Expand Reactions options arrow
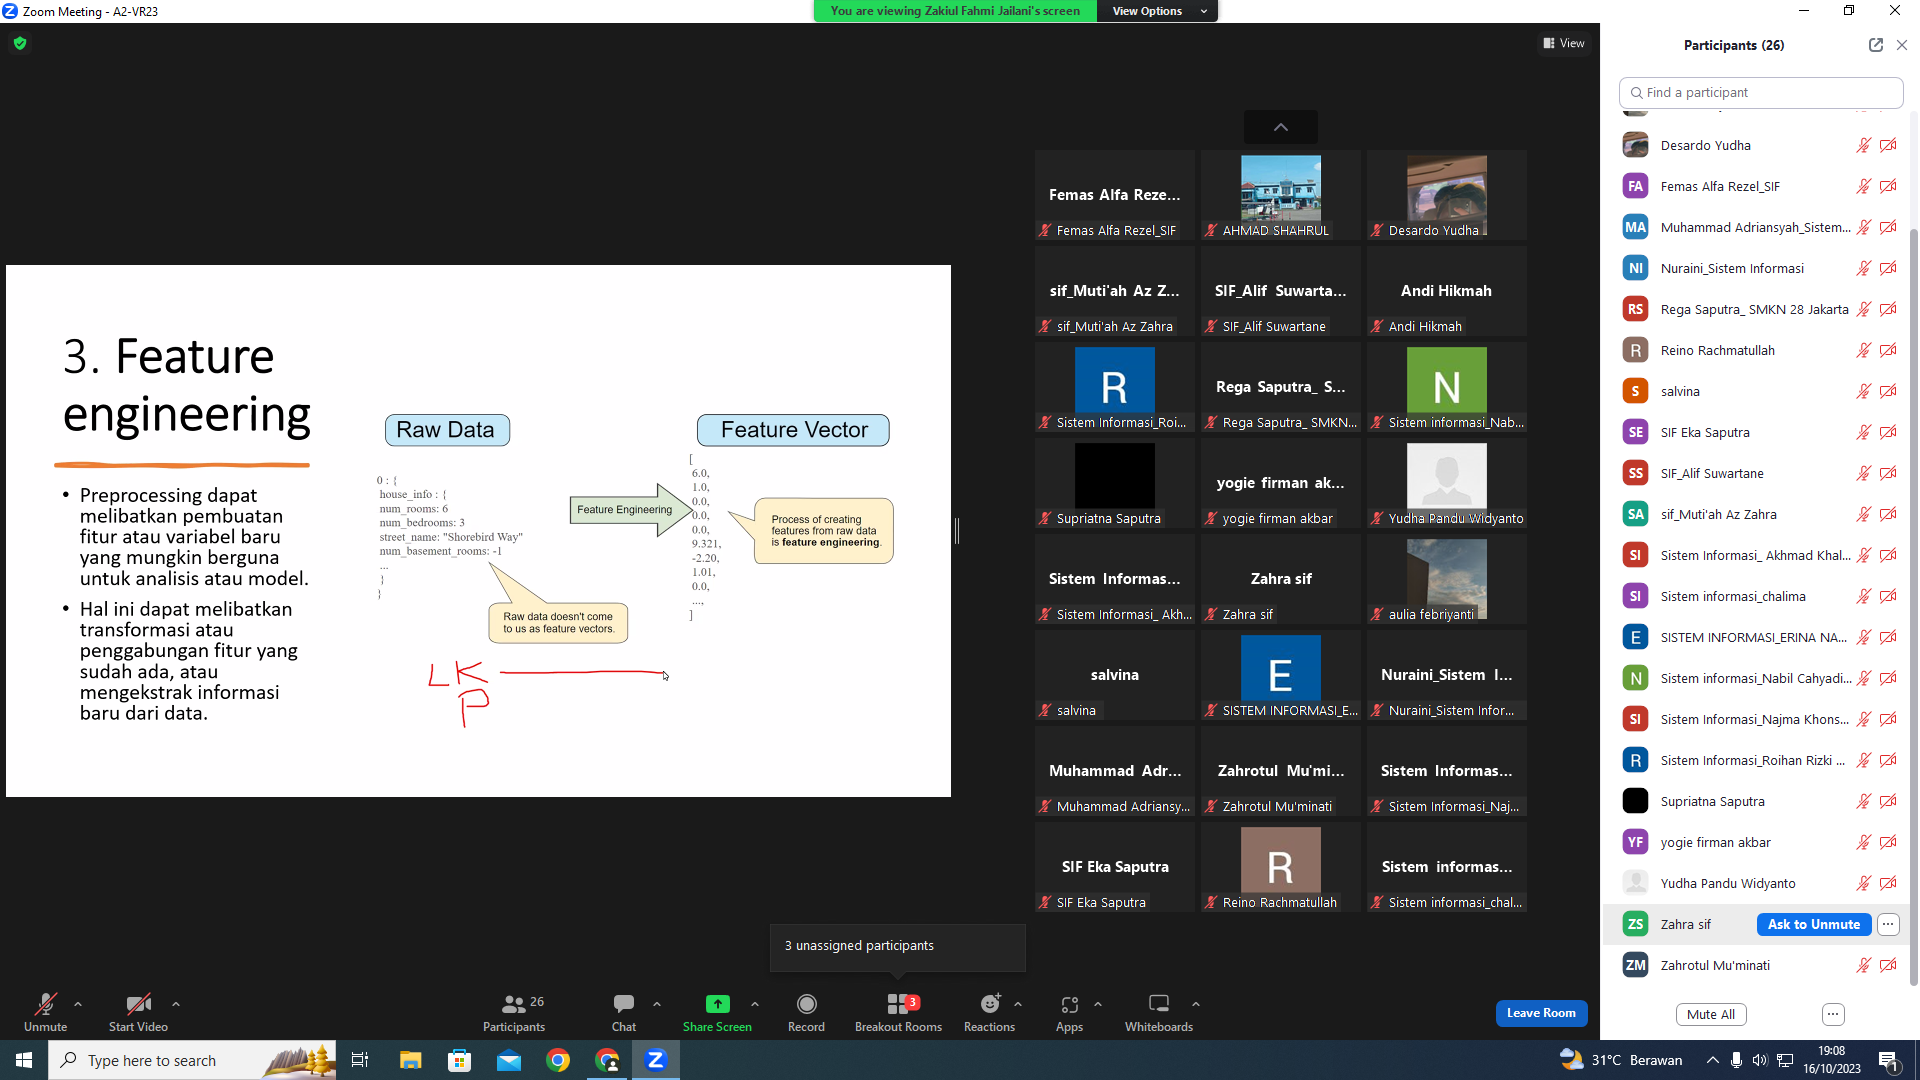1920x1080 pixels. pyautogui.click(x=1018, y=1004)
